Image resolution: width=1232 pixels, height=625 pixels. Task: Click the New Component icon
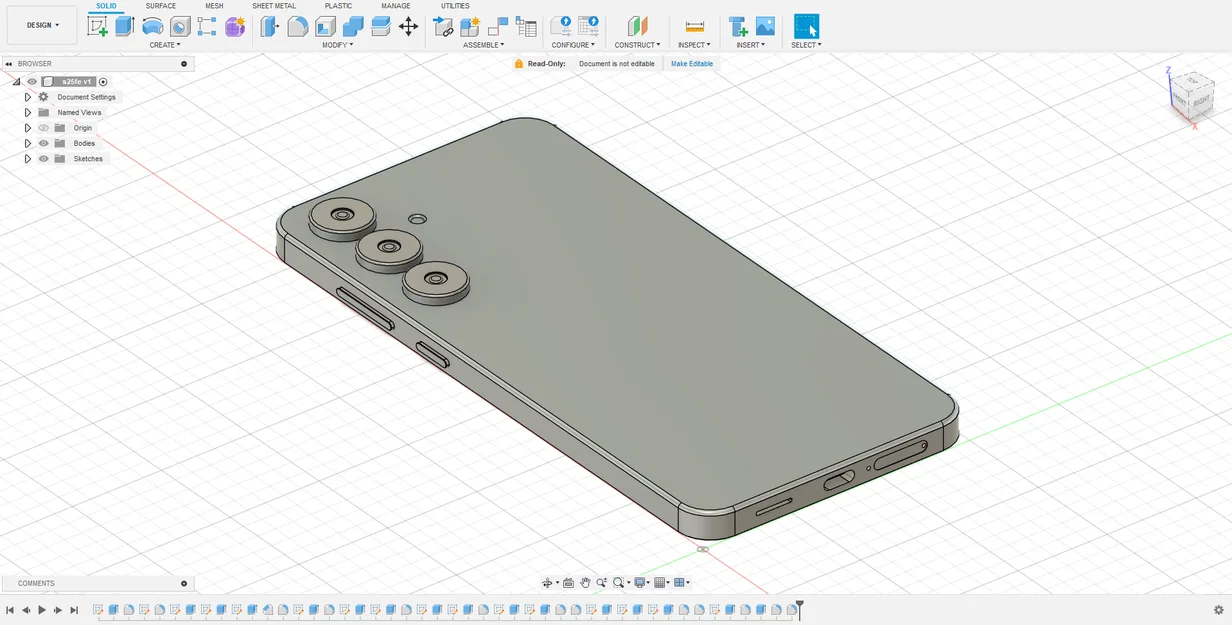[x=470, y=27]
